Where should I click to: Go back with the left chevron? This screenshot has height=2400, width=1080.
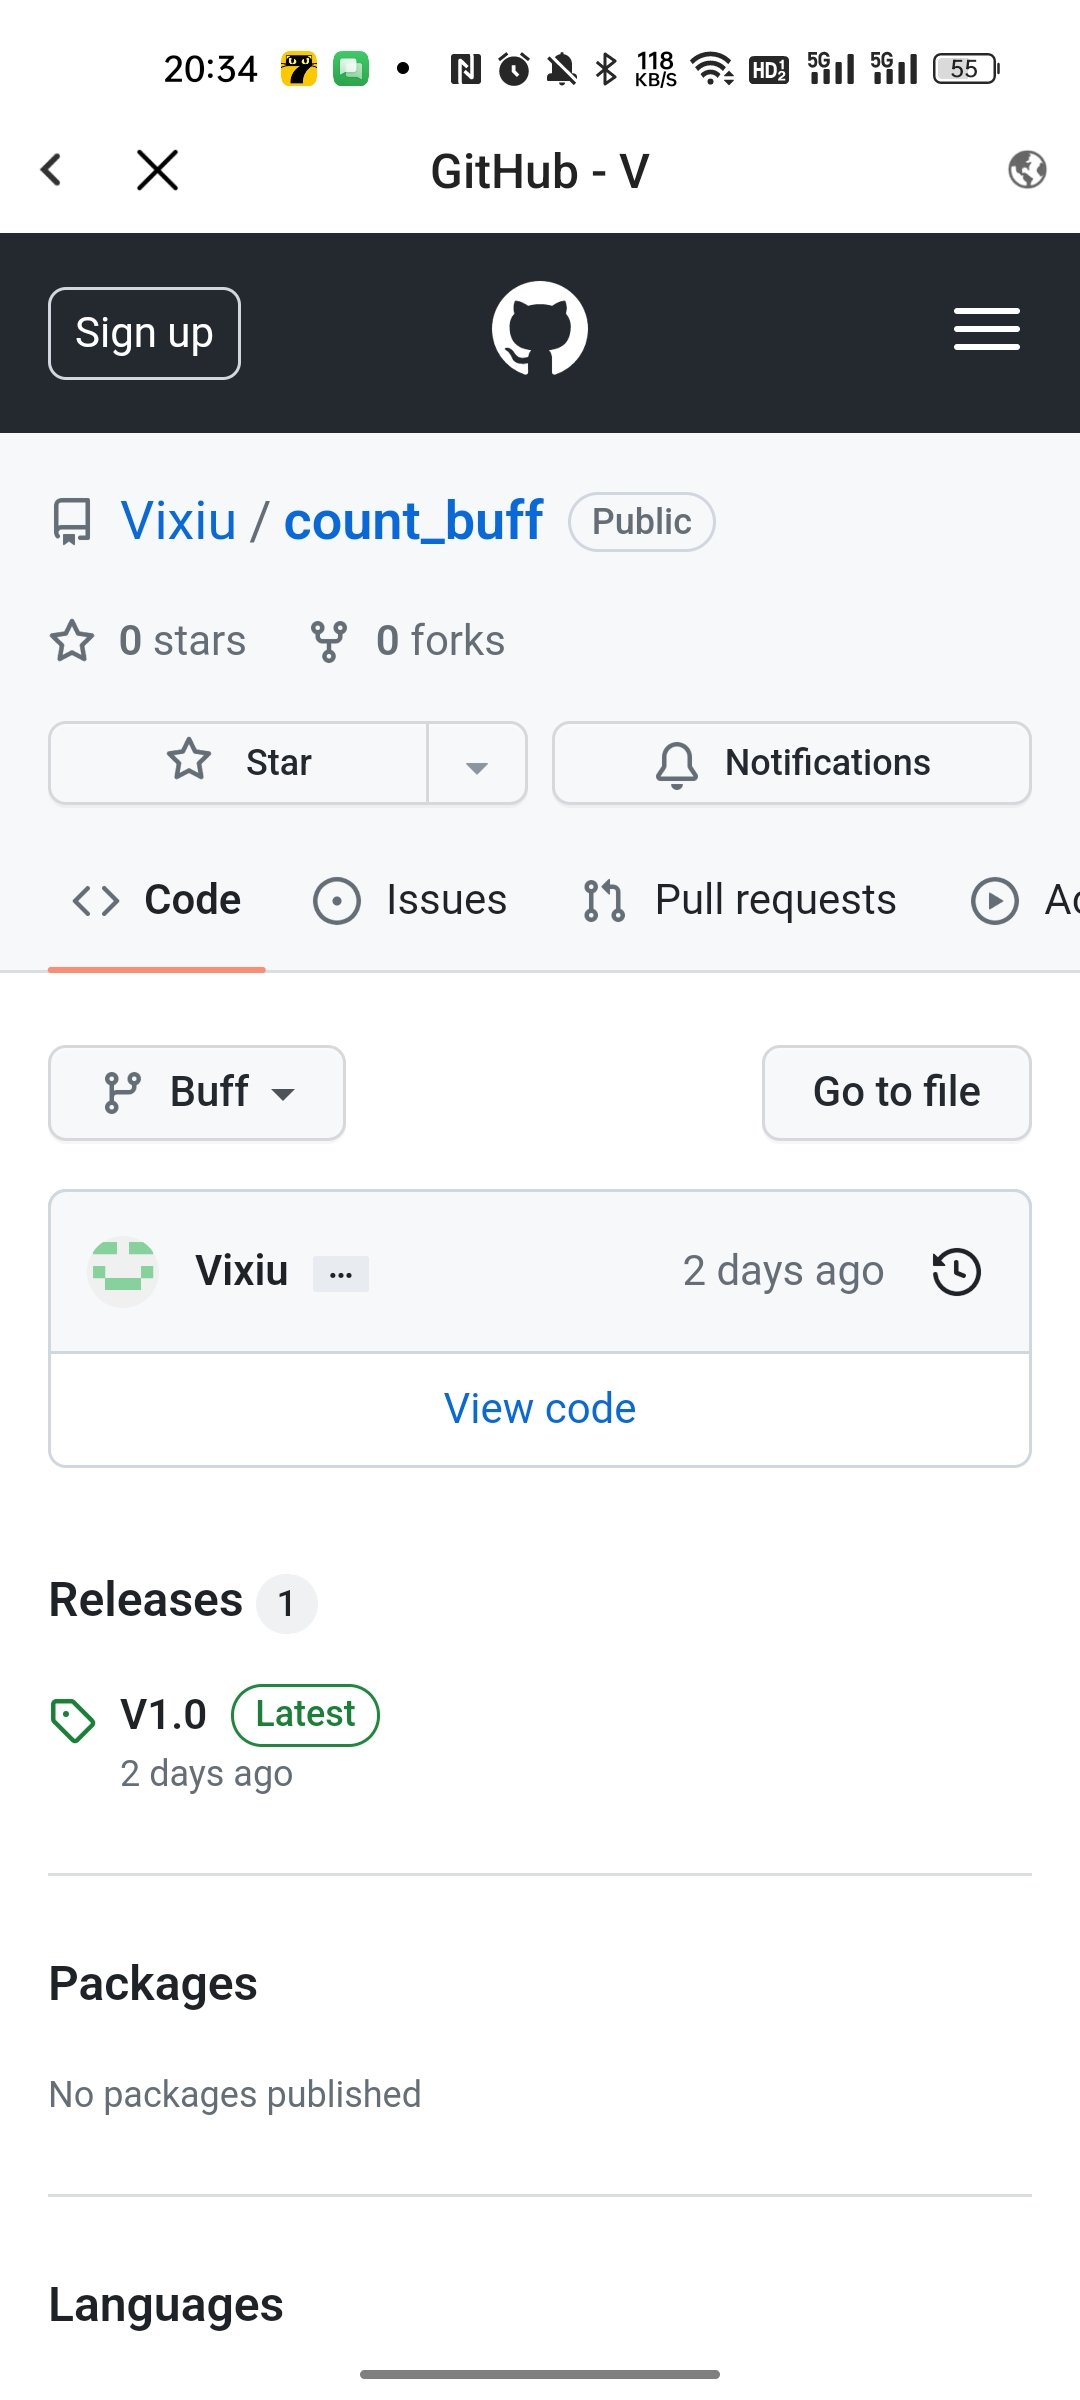click(x=52, y=170)
